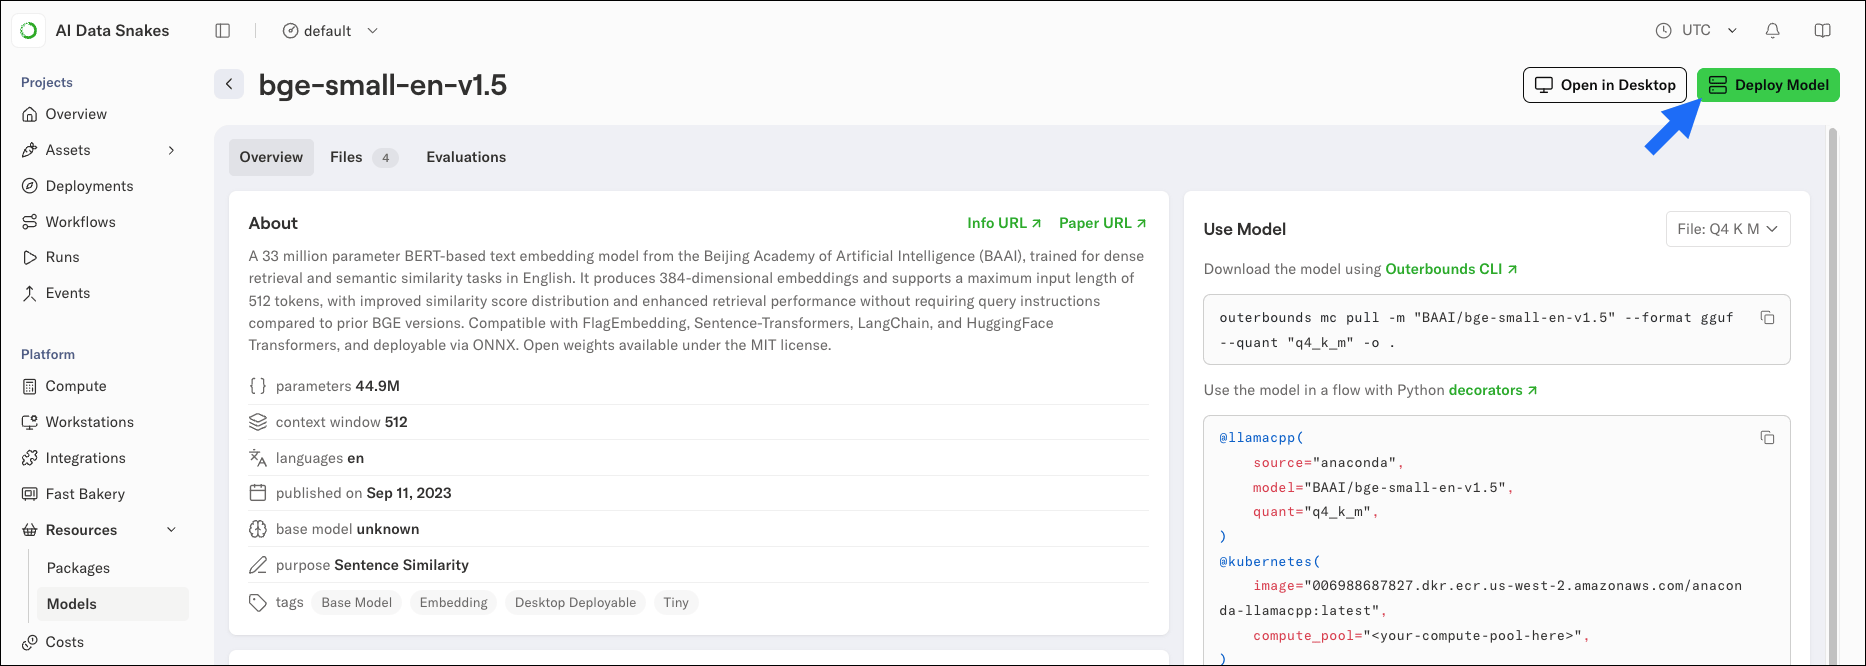Click the Events icon in sidebar
1866x666 pixels.
(30, 293)
